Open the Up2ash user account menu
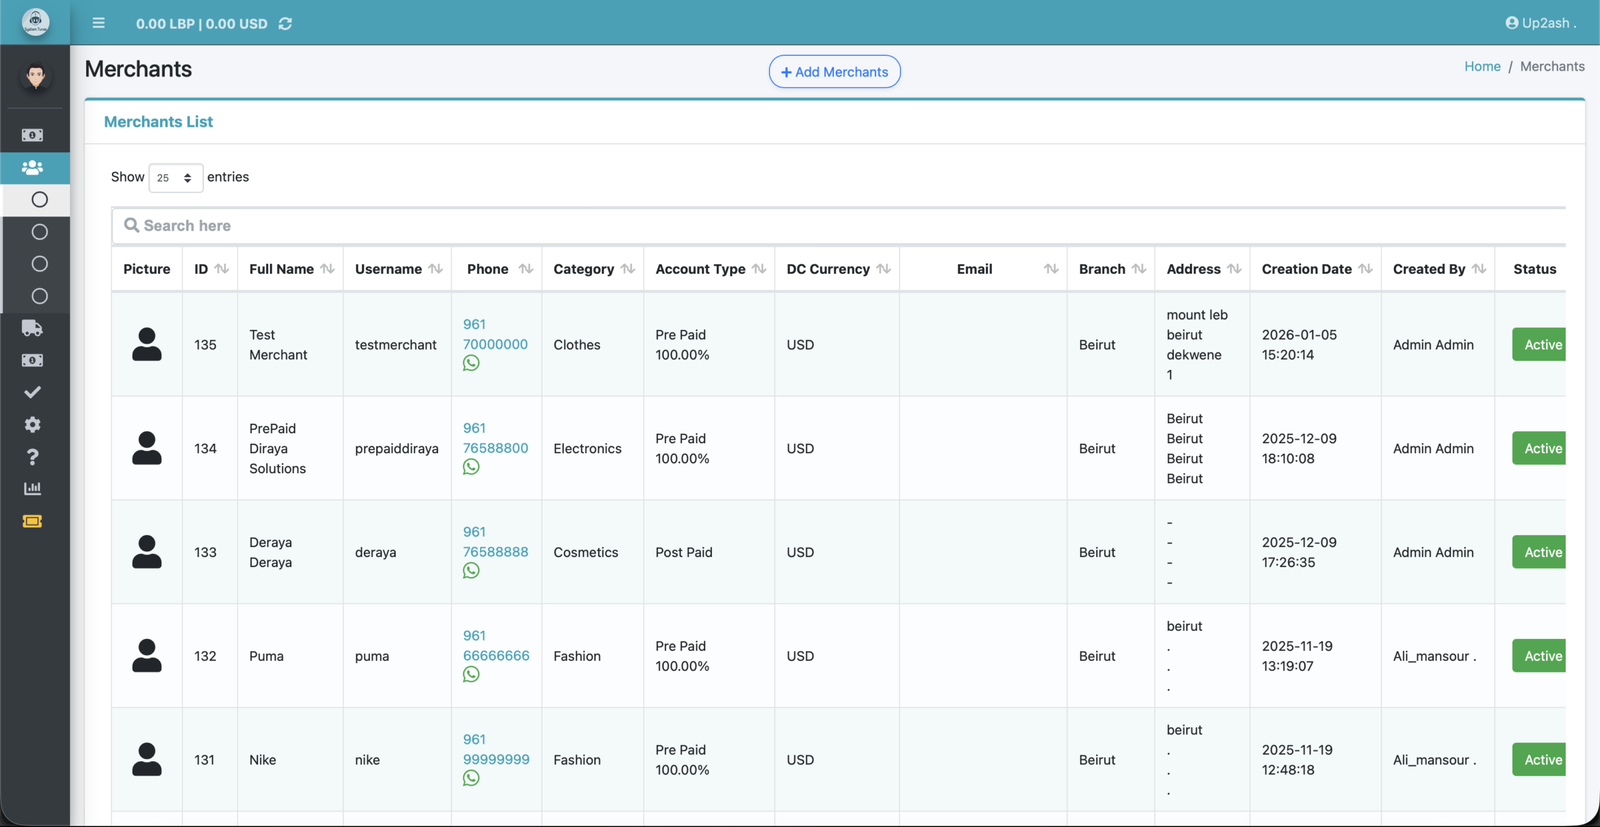Viewport: 1600px width, 827px height. (1540, 23)
